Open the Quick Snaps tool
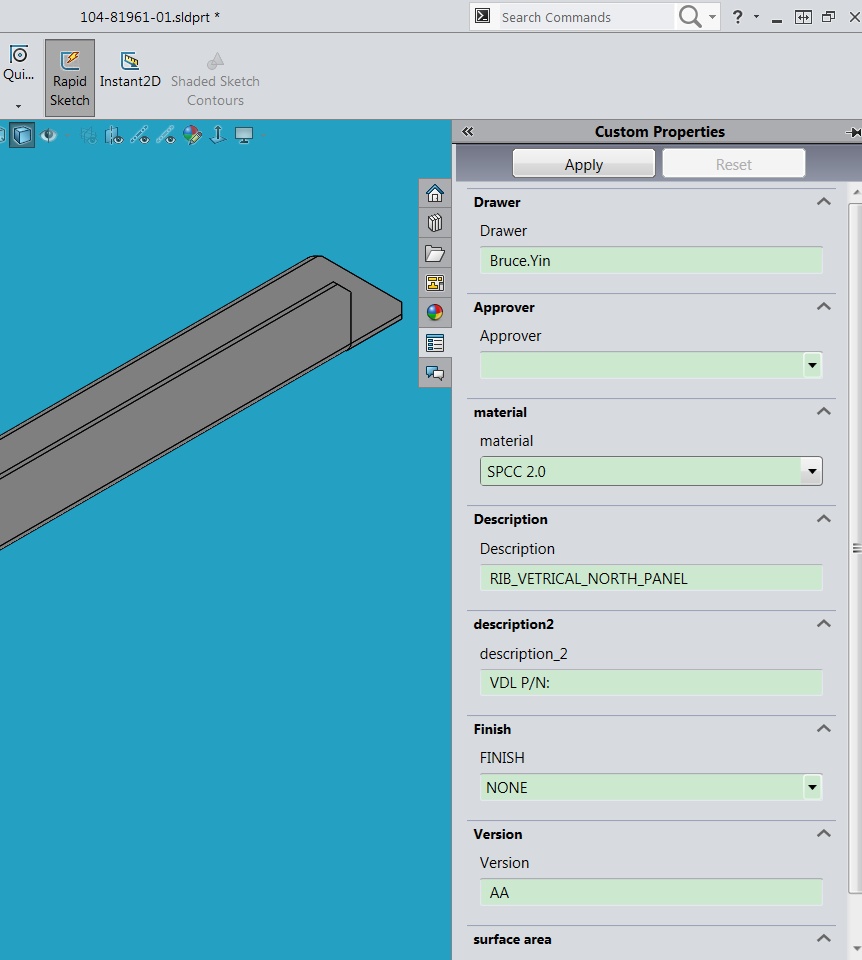862x960 pixels. [x=18, y=64]
